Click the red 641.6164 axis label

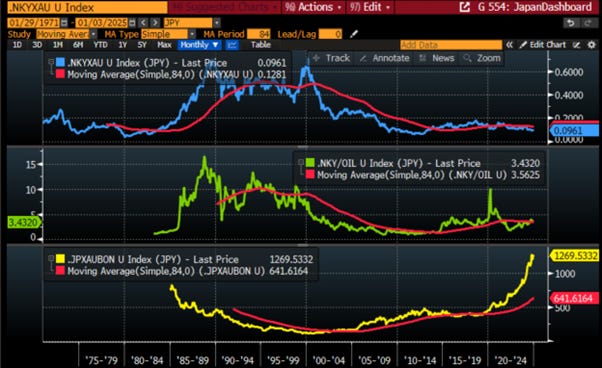click(x=575, y=298)
